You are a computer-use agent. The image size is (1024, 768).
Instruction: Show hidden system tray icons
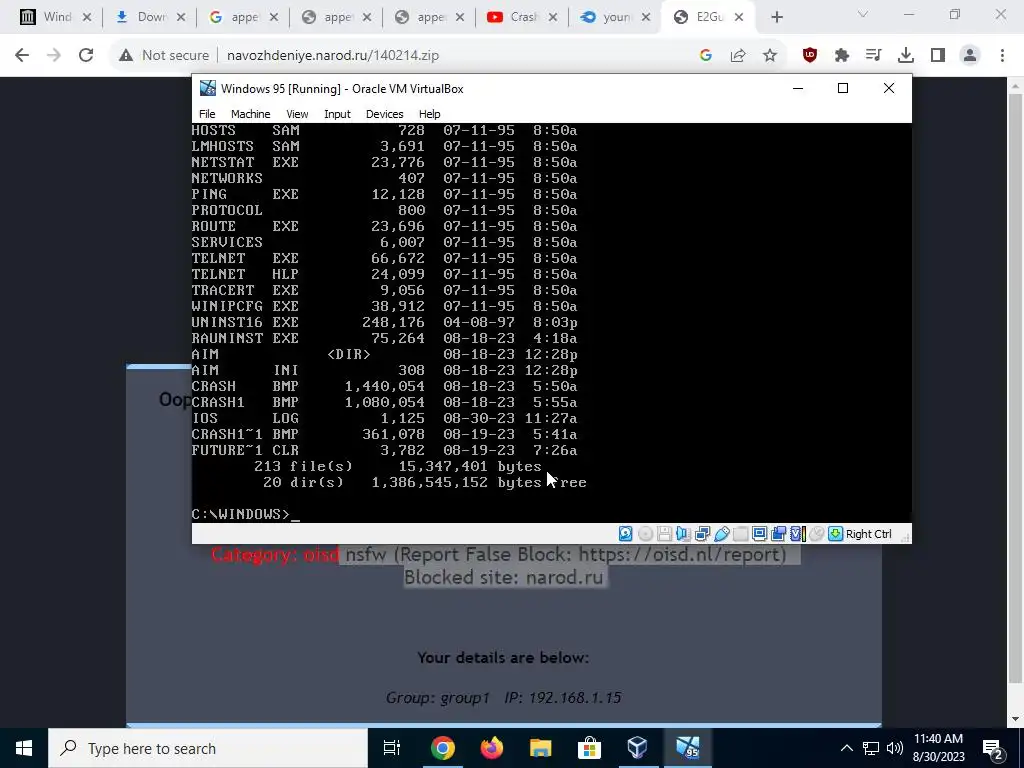point(846,748)
